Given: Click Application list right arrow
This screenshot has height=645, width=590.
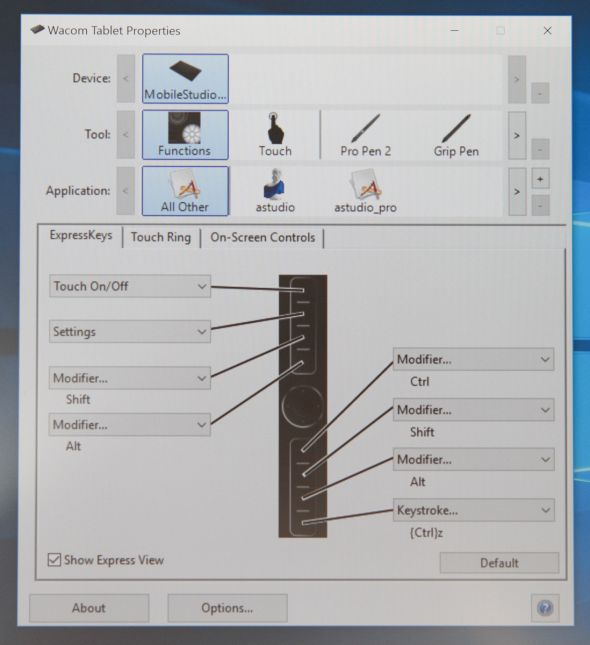Looking at the screenshot, I should (x=517, y=191).
